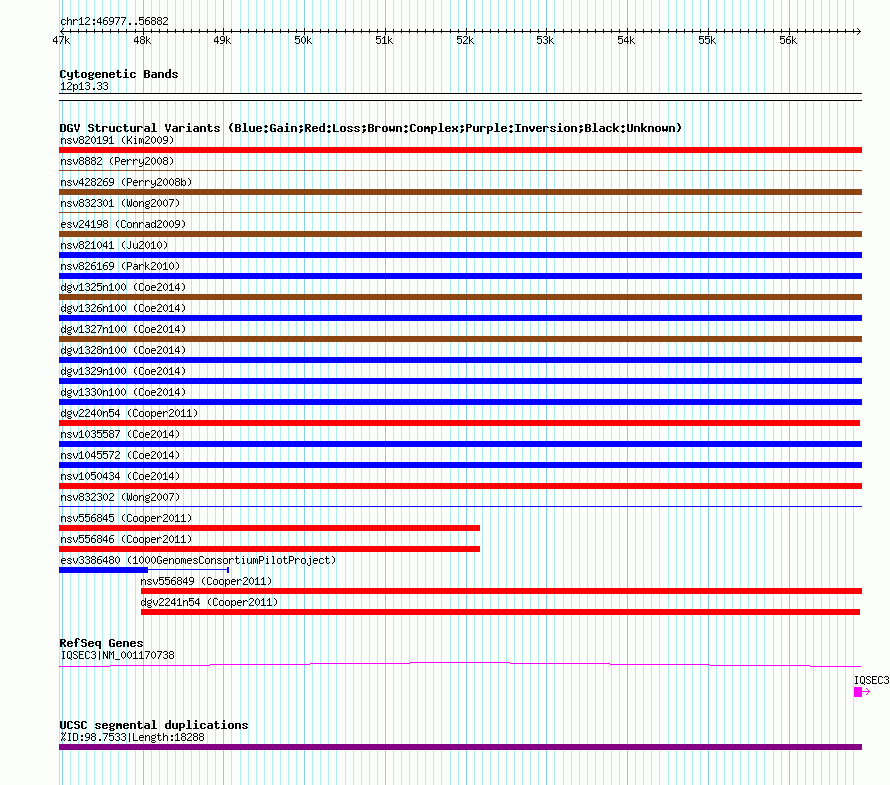This screenshot has width=890, height=785.
Task: Click the nsv832302 (Wong2007) label
Action: [x=120, y=497]
